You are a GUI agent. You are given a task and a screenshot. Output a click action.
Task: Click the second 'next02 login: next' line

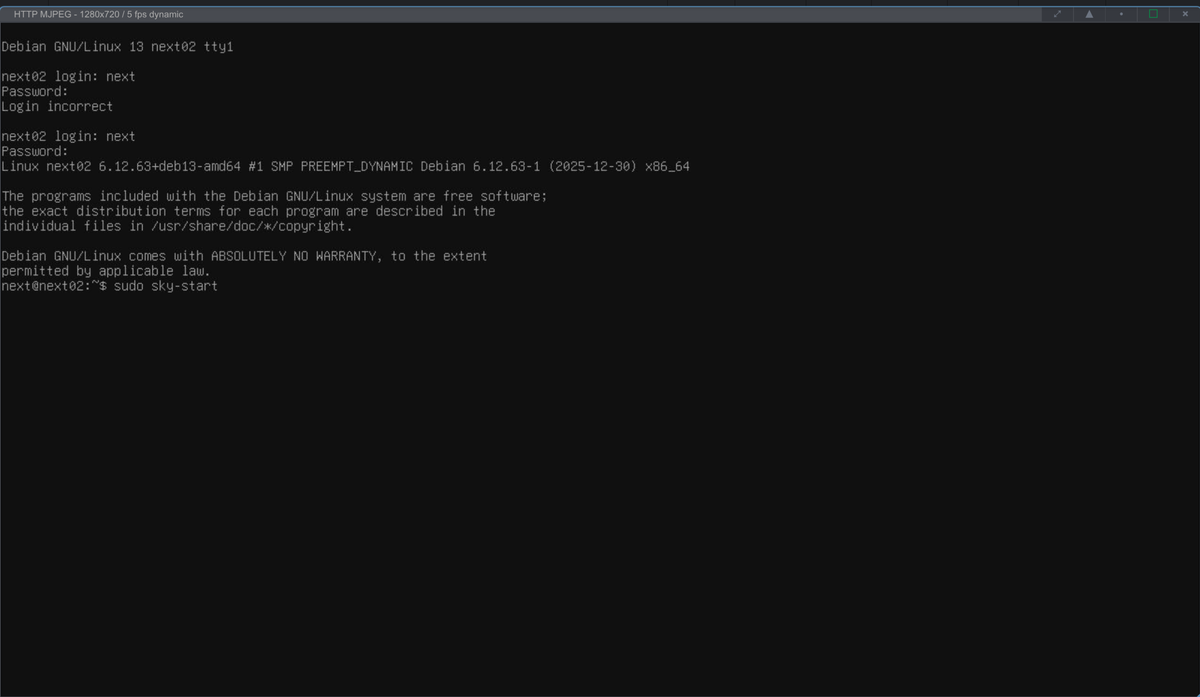(x=68, y=136)
